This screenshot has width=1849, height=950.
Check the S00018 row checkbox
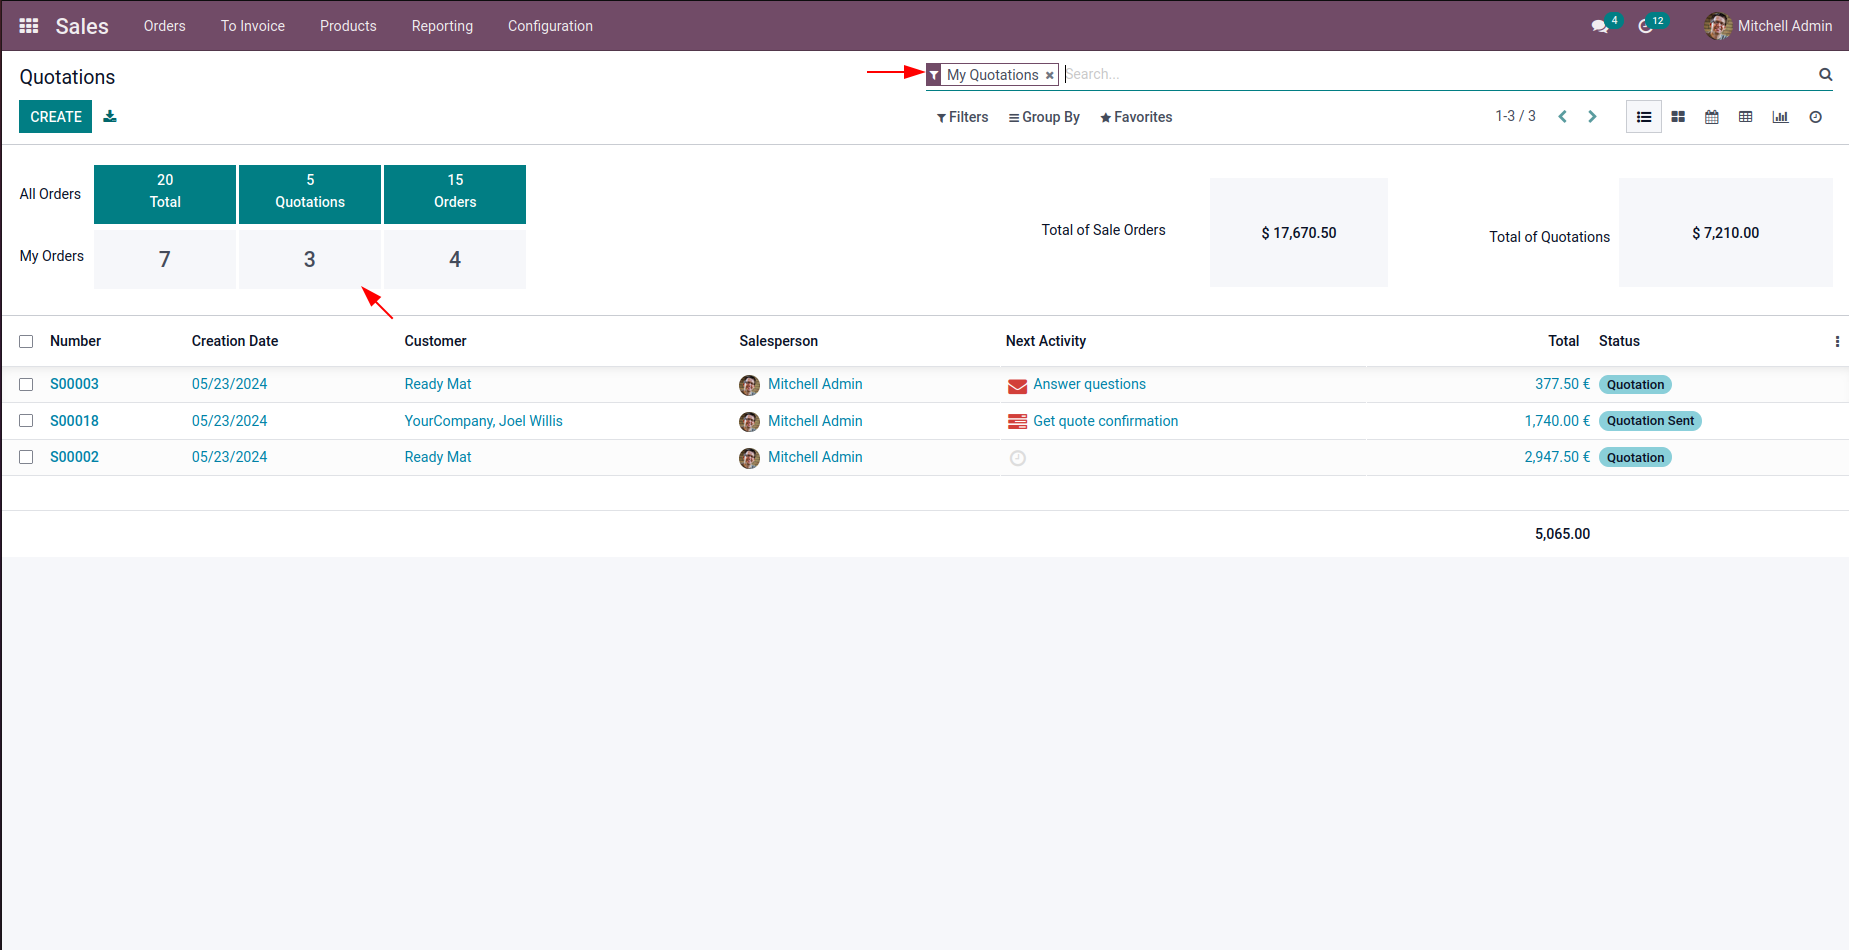pos(26,421)
